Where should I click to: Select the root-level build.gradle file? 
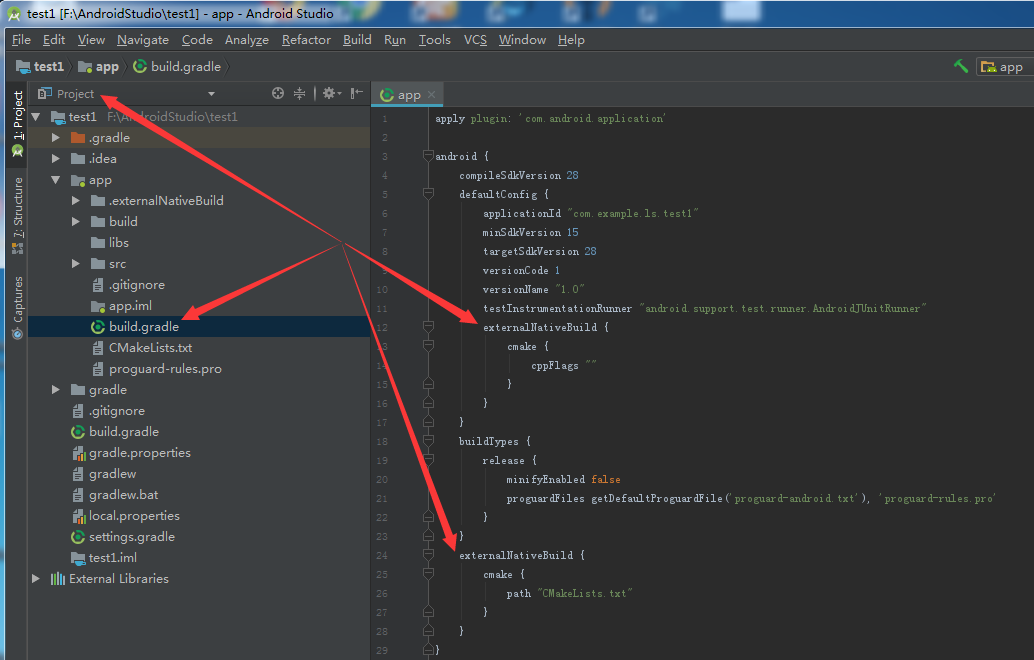tap(124, 432)
